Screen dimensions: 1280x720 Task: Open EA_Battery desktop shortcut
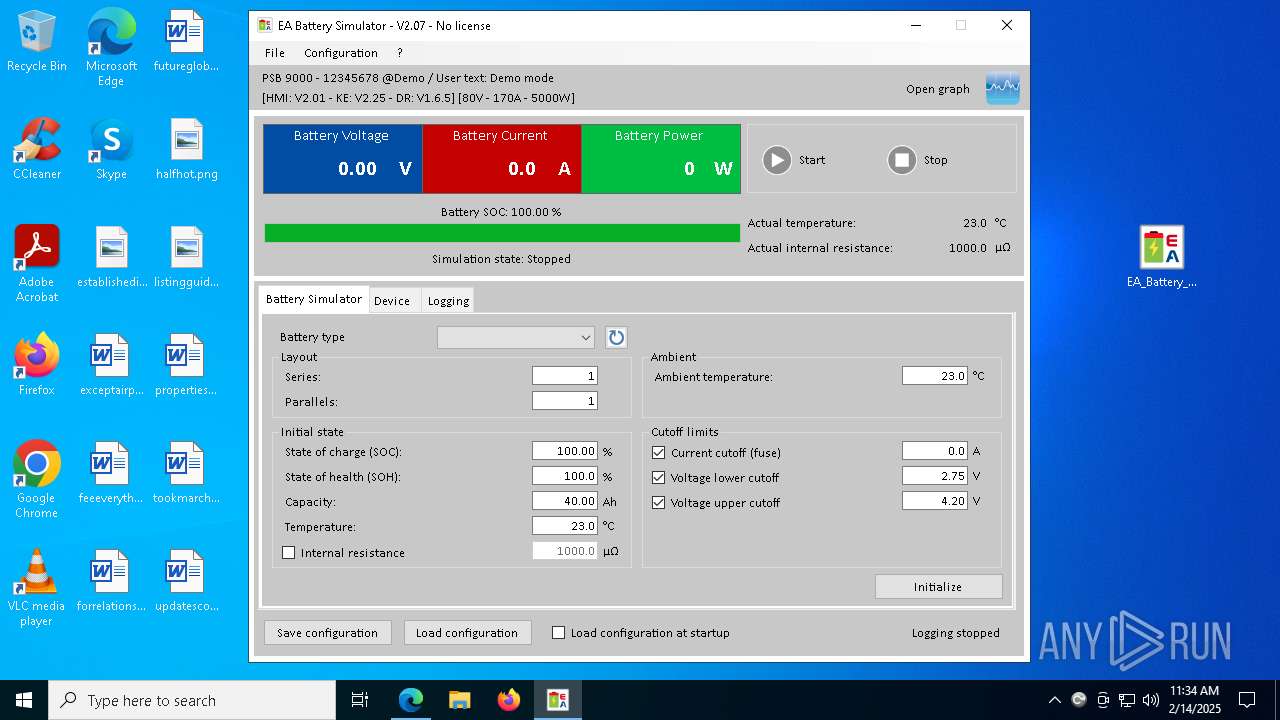click(1161, 257)
